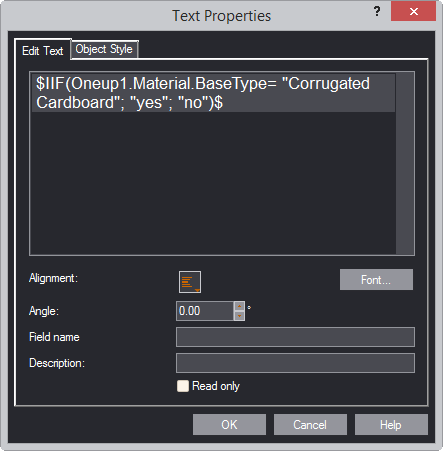
Task: Click inside the Angle value field
Action: pyautogui.click(x=205, y=311)
